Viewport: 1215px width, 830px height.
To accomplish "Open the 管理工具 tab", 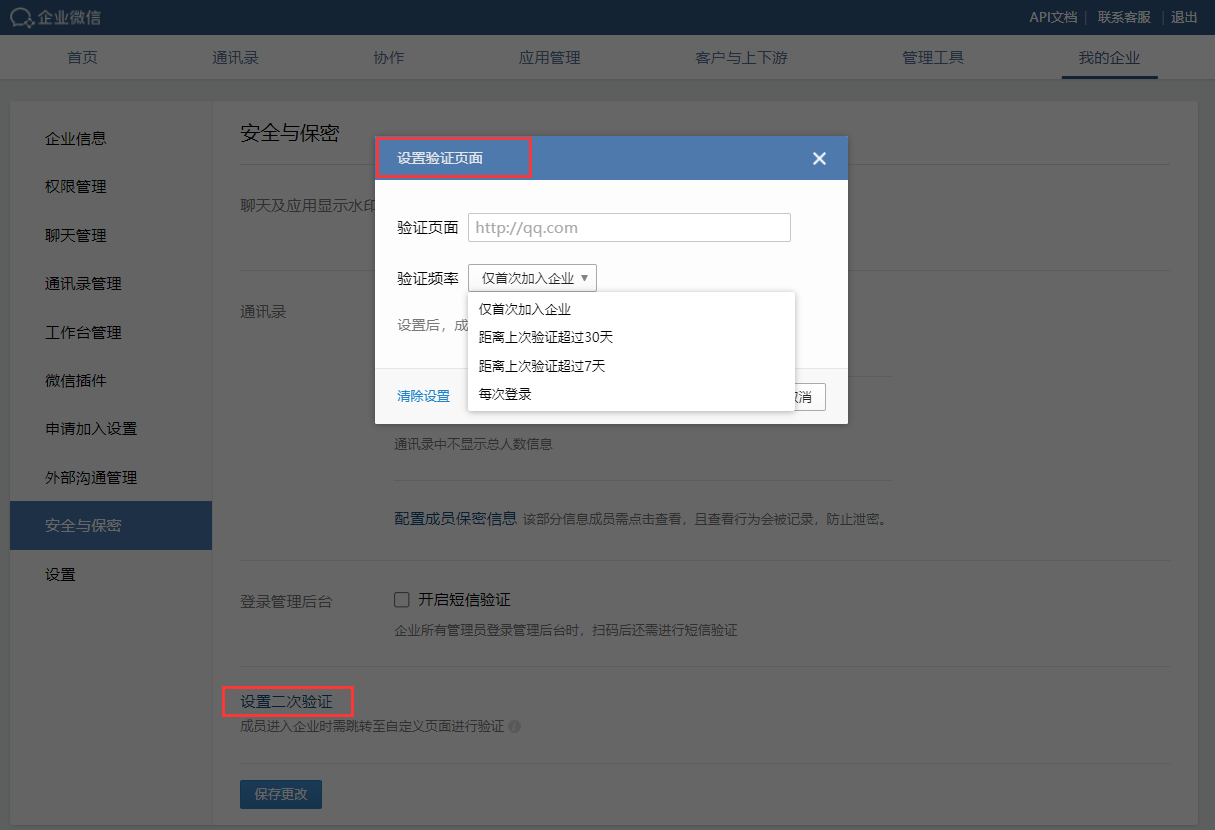I will tap(932, 57).
